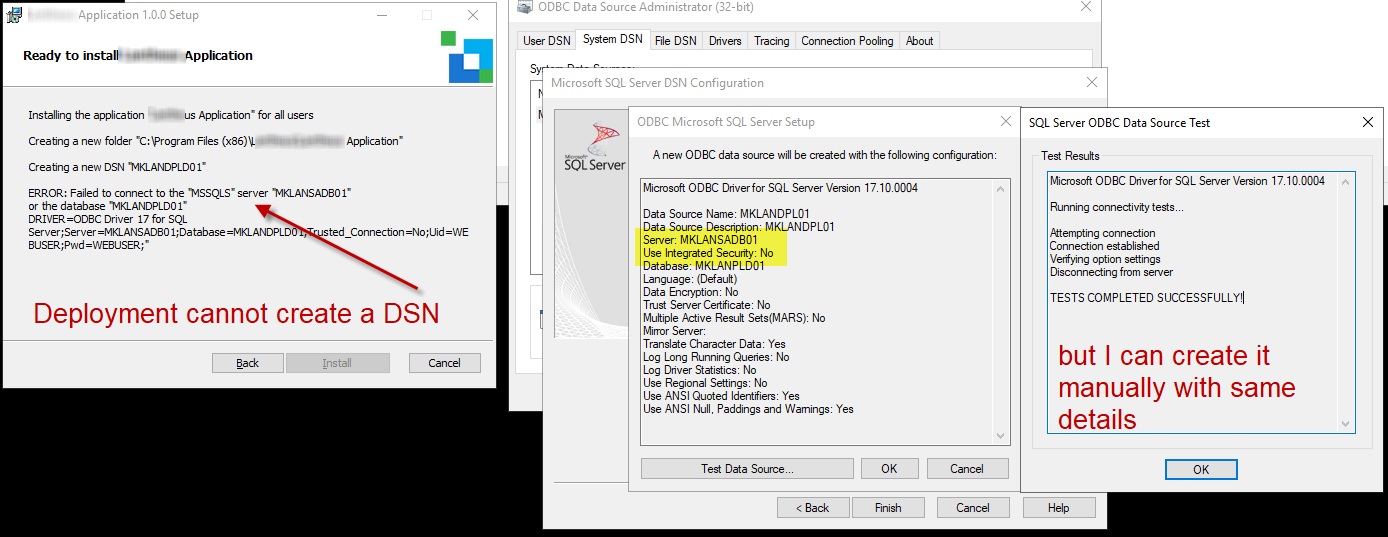Click Back in the DSN Configuration wizard
Viewport: 1388px width, 537px height.
813,508
